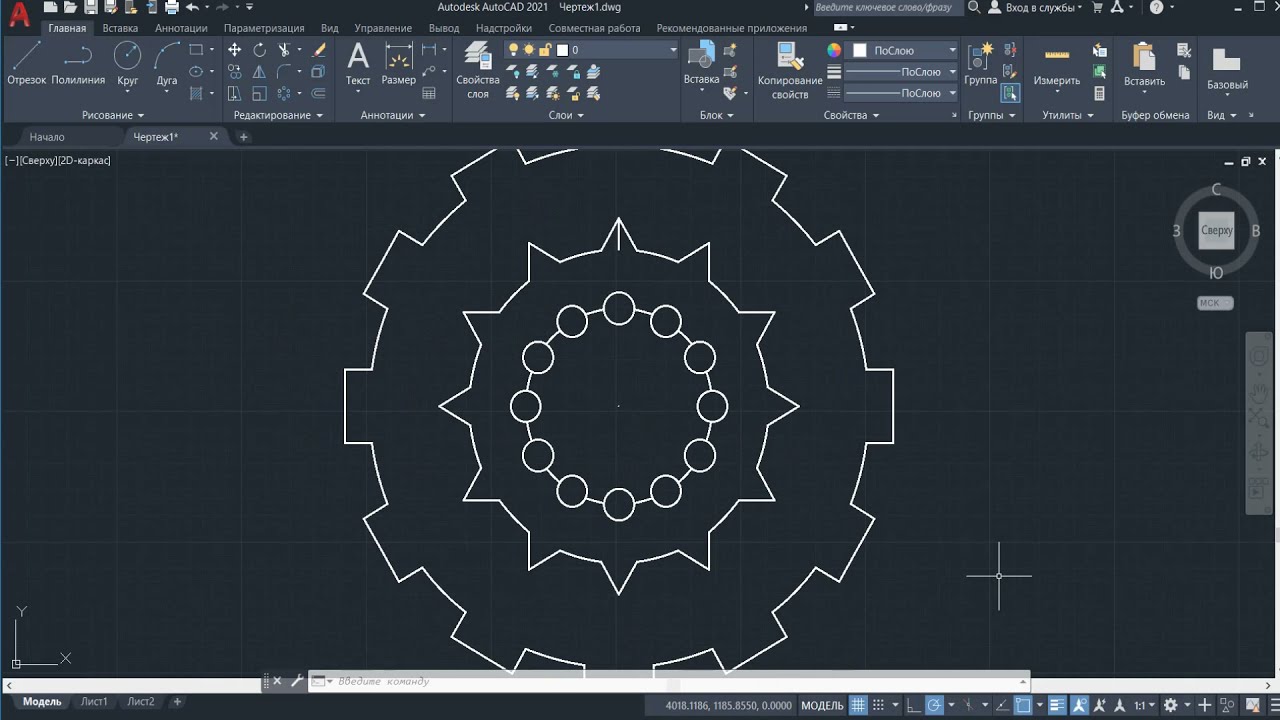1280x720 pixels.
Task: Click the Stretch tool icon
Action: tap(234, 93)
